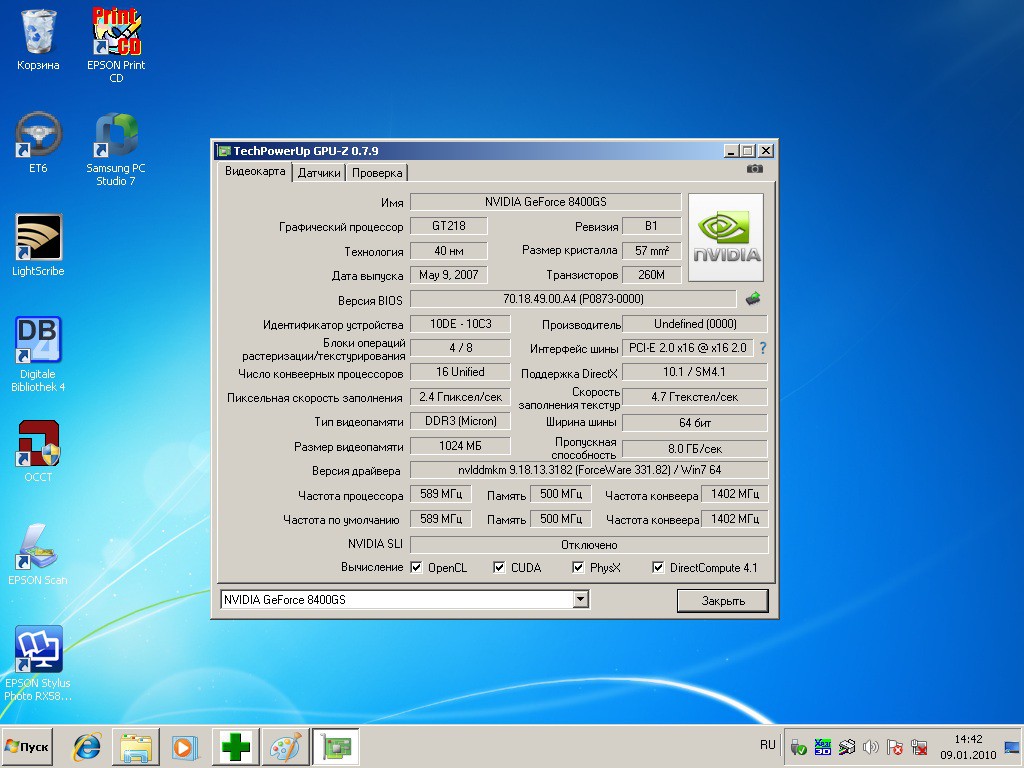The height and width of the screenshot is (768, 1024).
Task: Toggle the CUDA checkbox
Action: 499,568
